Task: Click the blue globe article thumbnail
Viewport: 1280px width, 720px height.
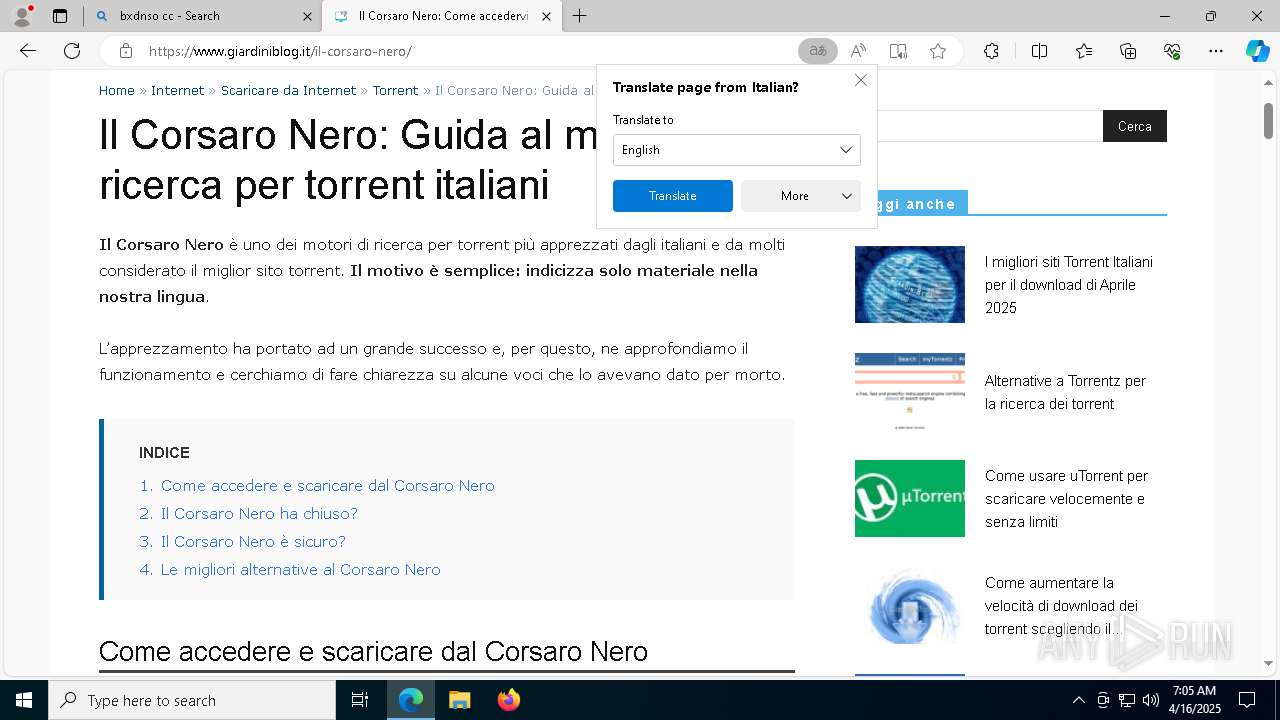Action: (x=910, y=284)
